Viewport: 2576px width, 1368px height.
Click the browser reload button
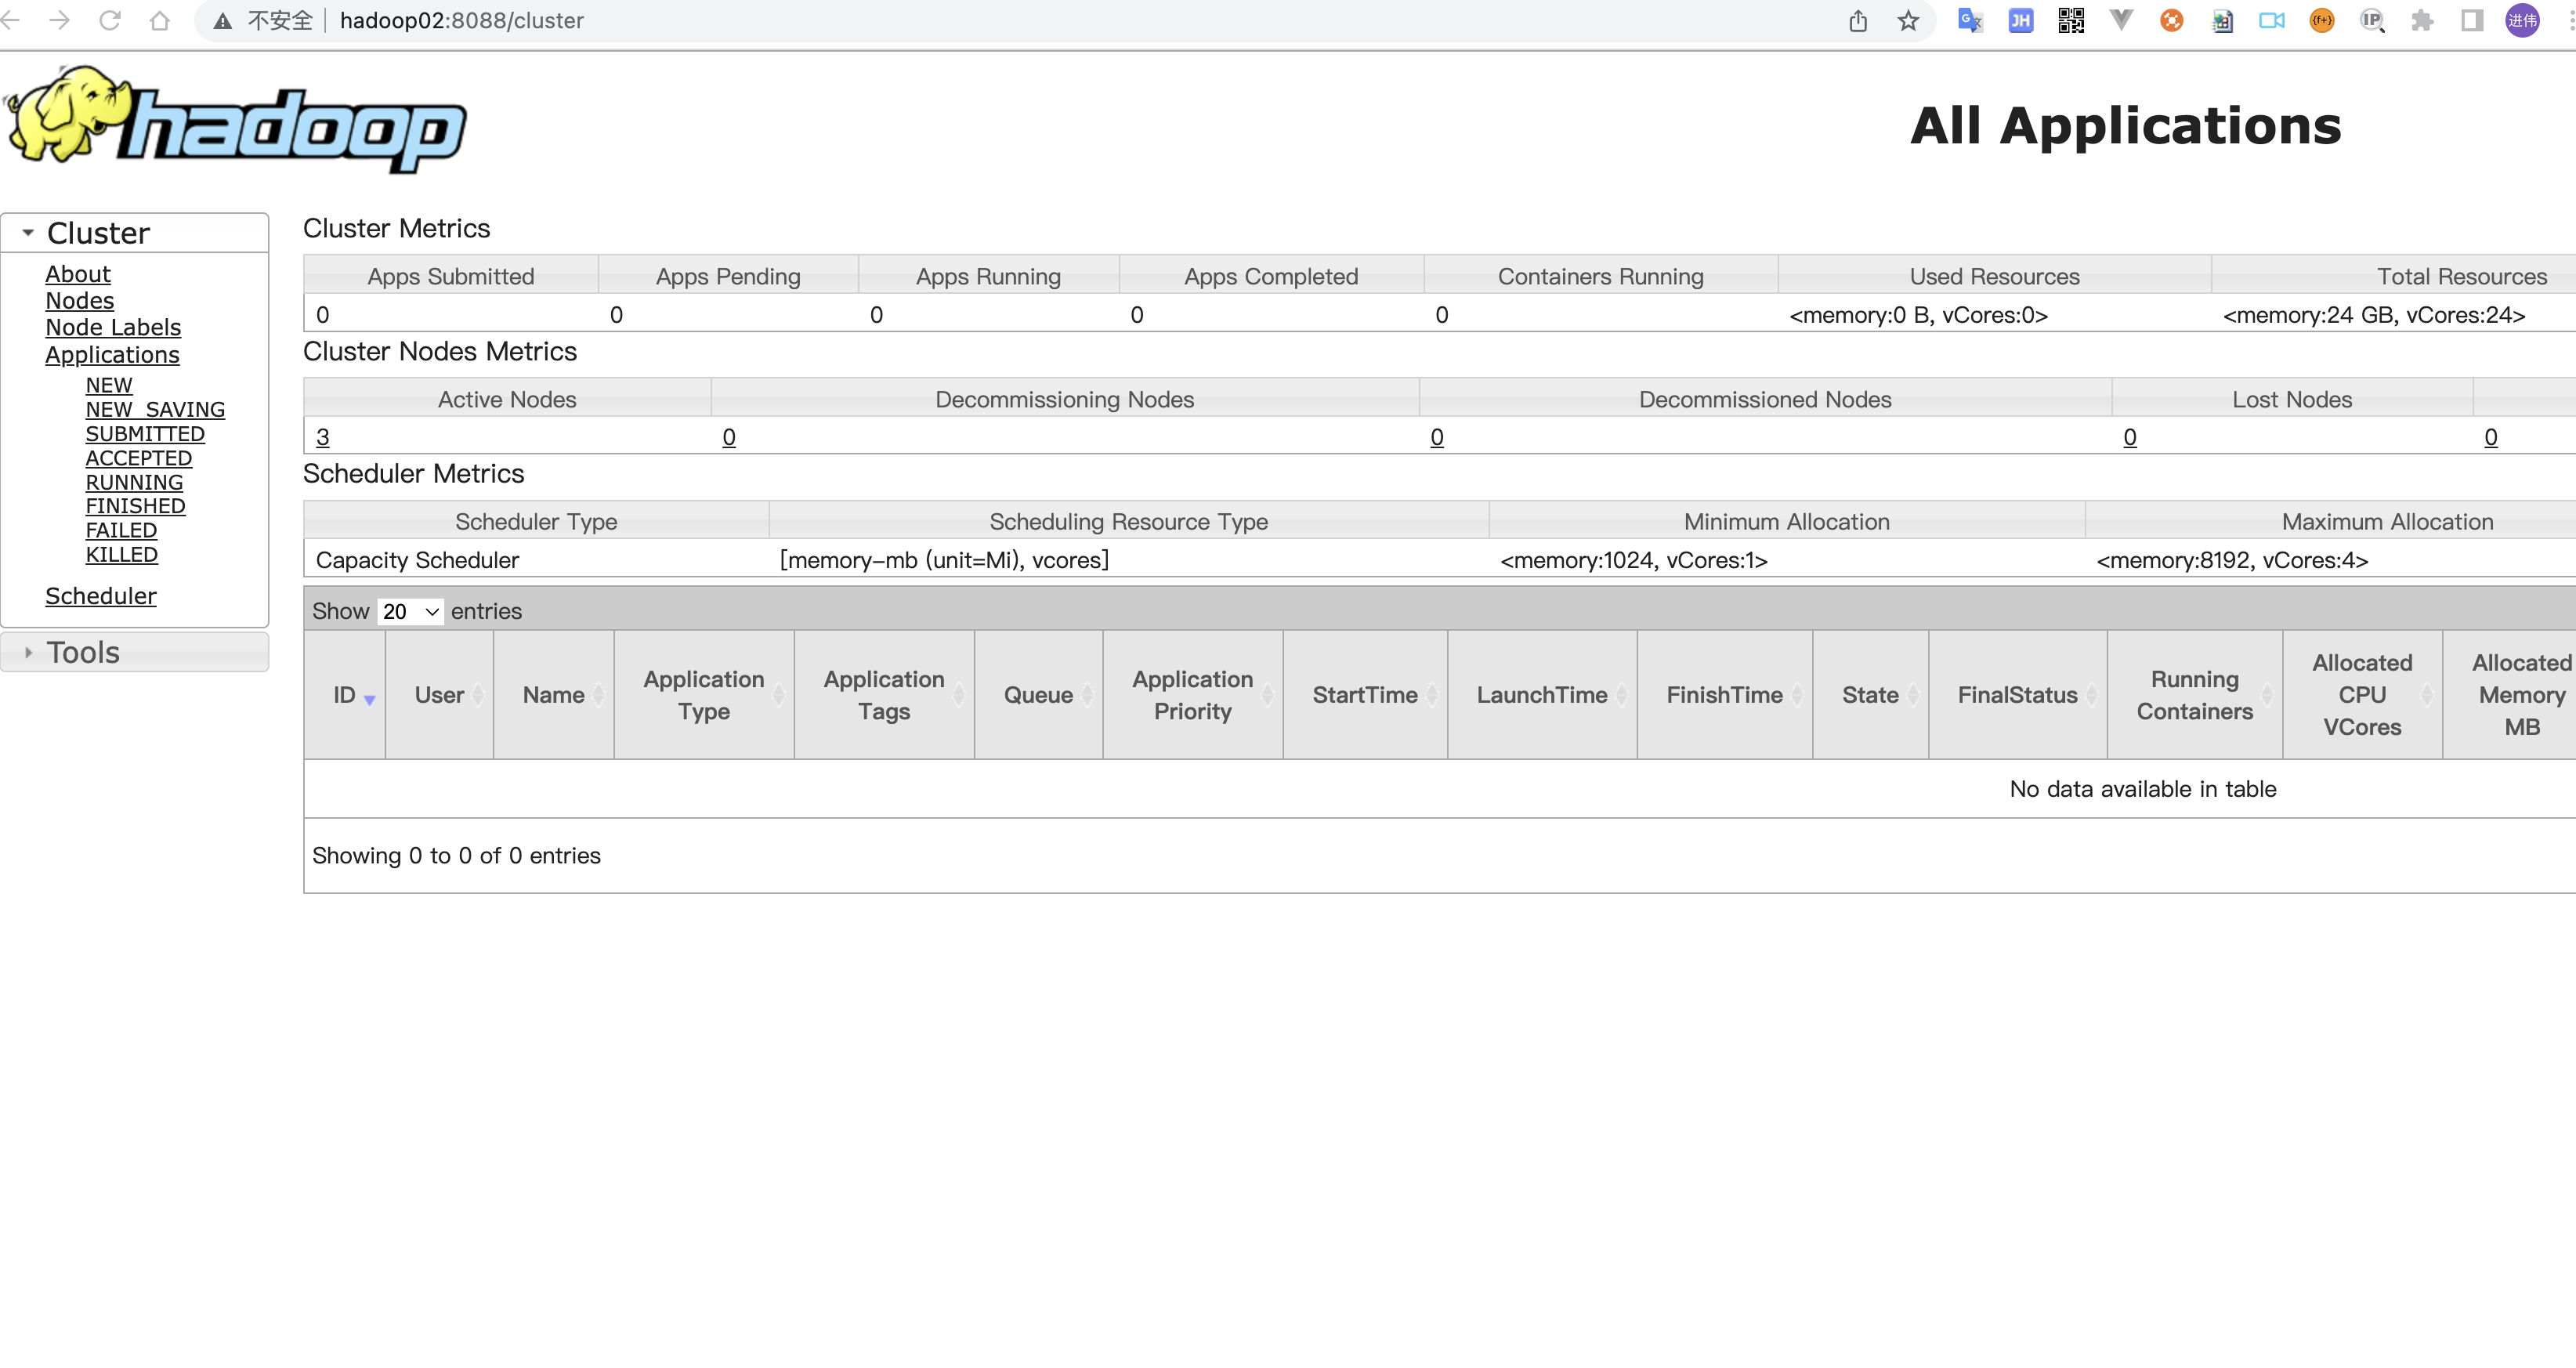pos(110,21)
